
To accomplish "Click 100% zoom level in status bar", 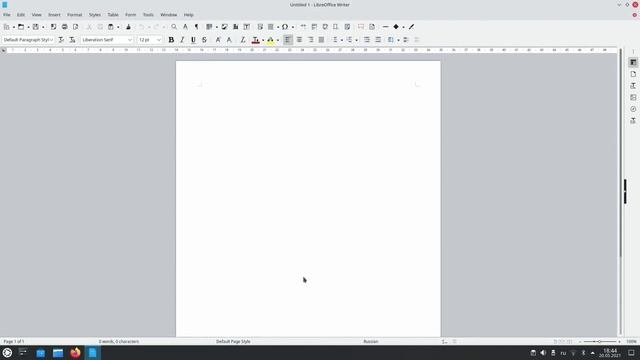I will point(631,341).
